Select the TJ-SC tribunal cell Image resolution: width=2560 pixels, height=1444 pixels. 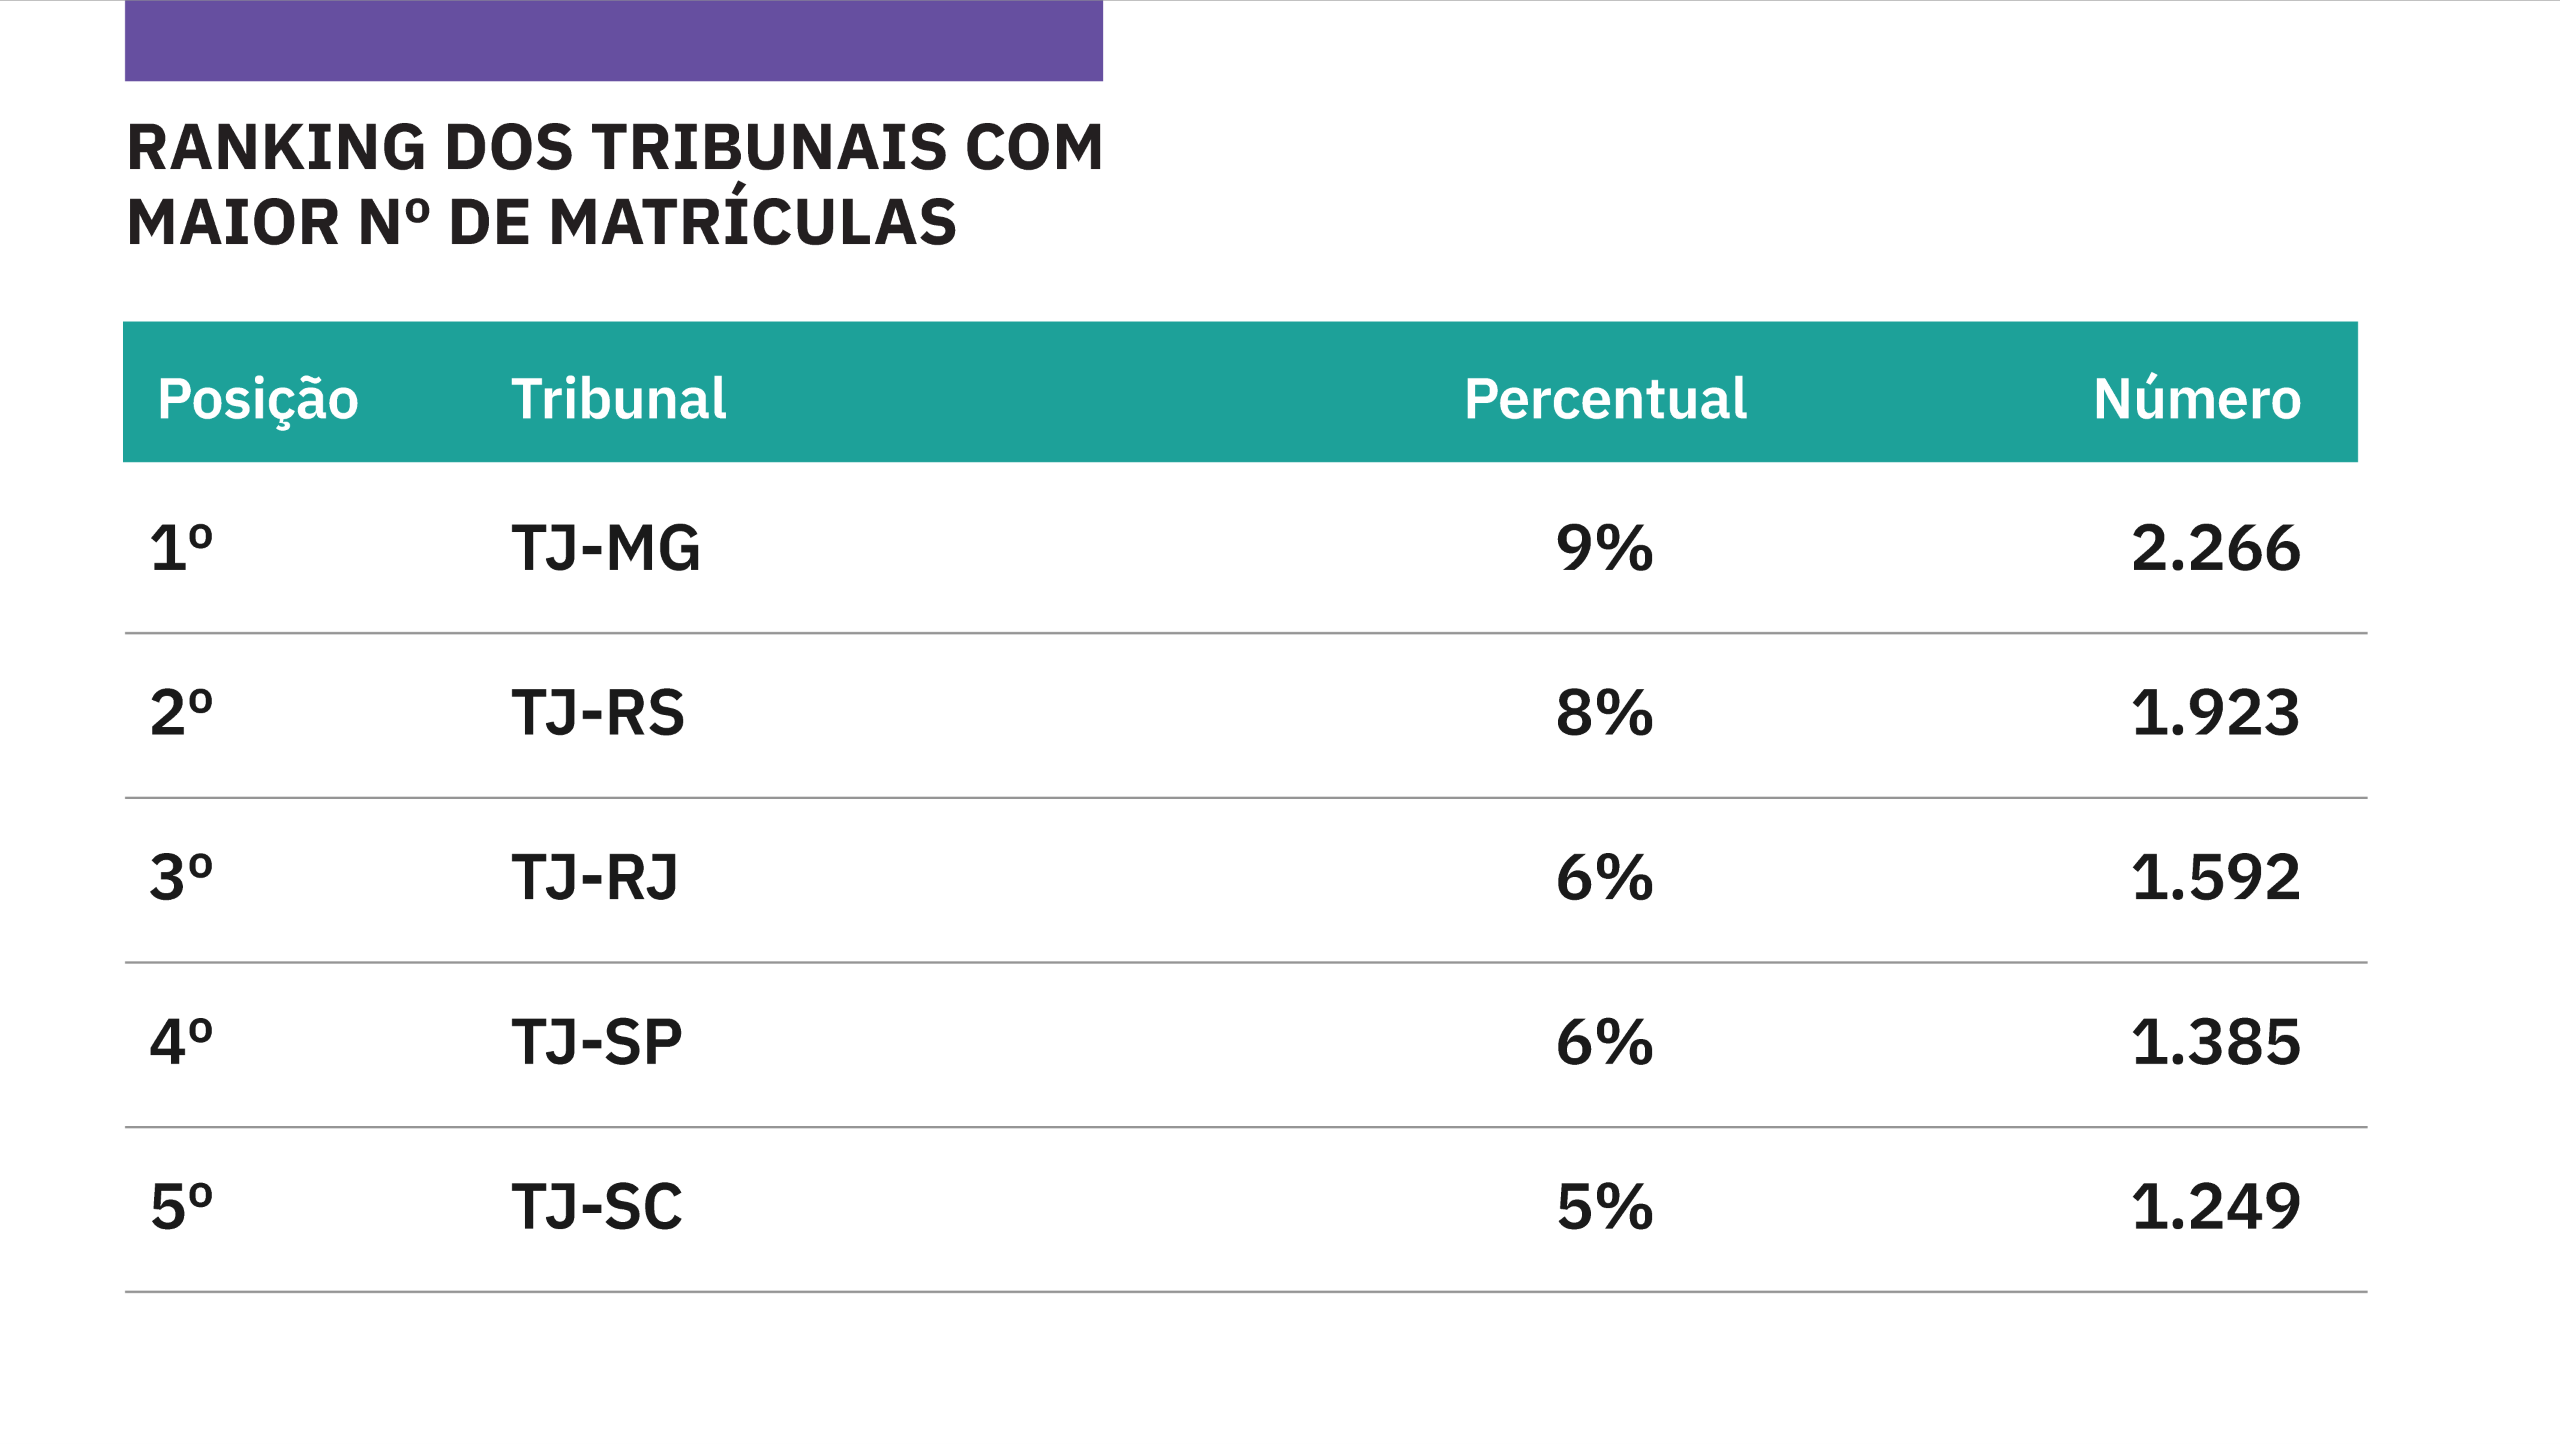597,1206
